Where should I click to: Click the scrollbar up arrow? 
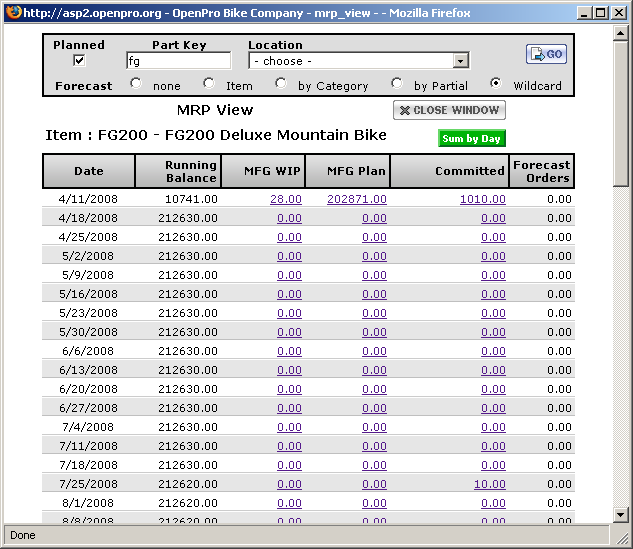click(622, 33)
